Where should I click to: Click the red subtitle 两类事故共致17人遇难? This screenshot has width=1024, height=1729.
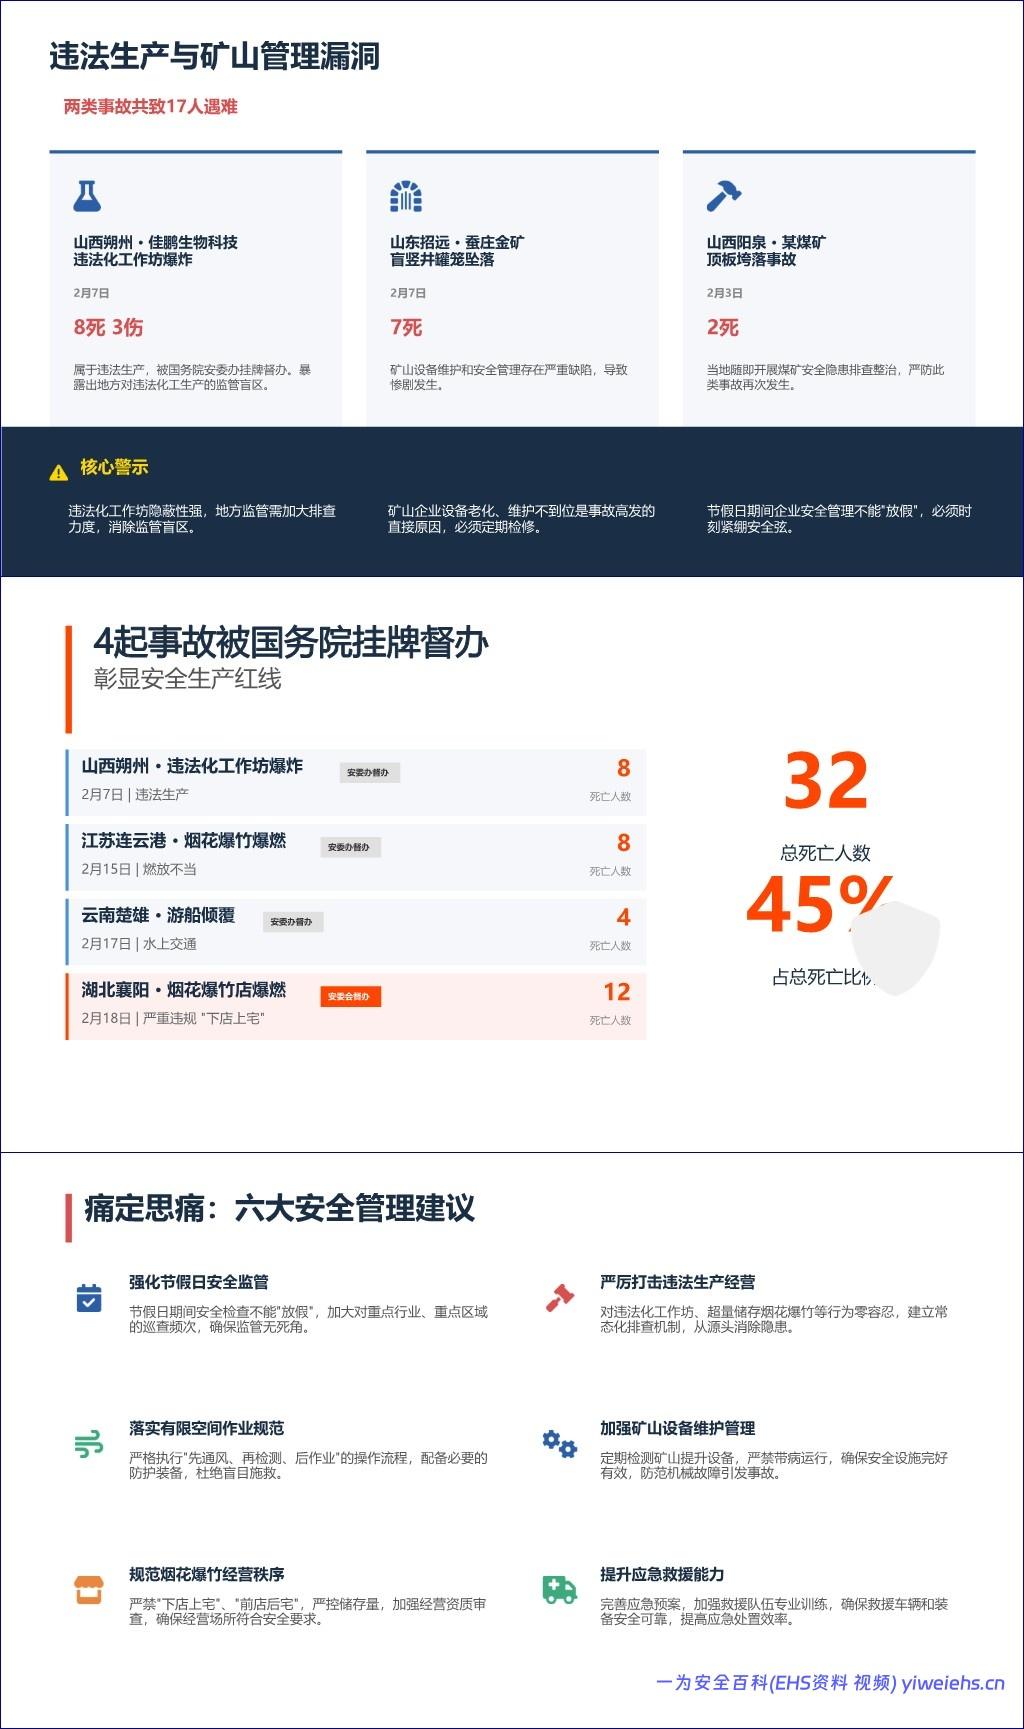point(151,107)
